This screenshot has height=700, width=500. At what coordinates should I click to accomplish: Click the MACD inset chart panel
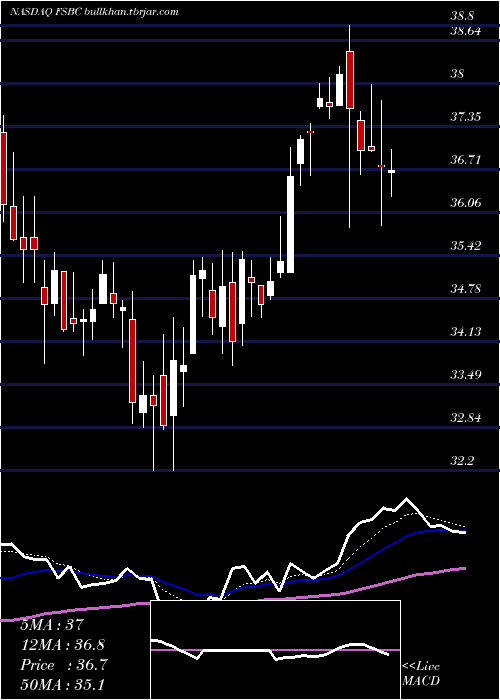tap(275, 650)
